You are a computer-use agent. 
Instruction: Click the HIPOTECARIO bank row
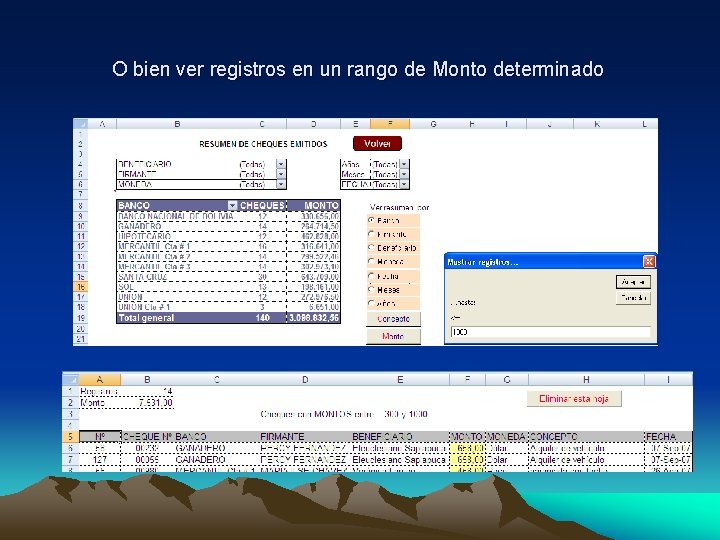tap(228, 236)
